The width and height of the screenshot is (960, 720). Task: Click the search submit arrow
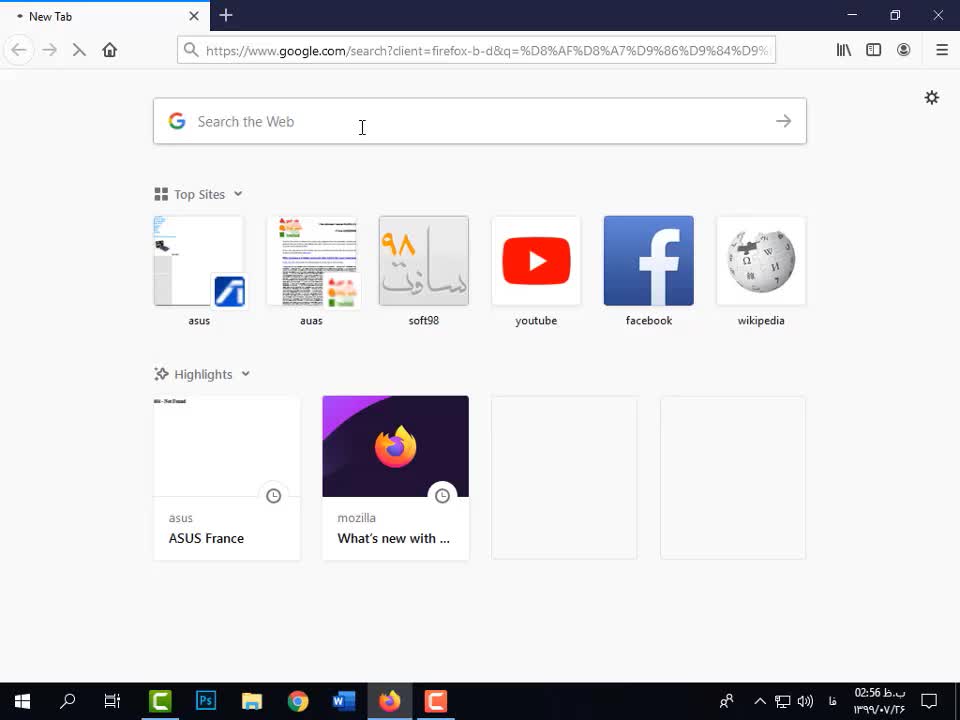pyautogui.click(x=783, y=121)
